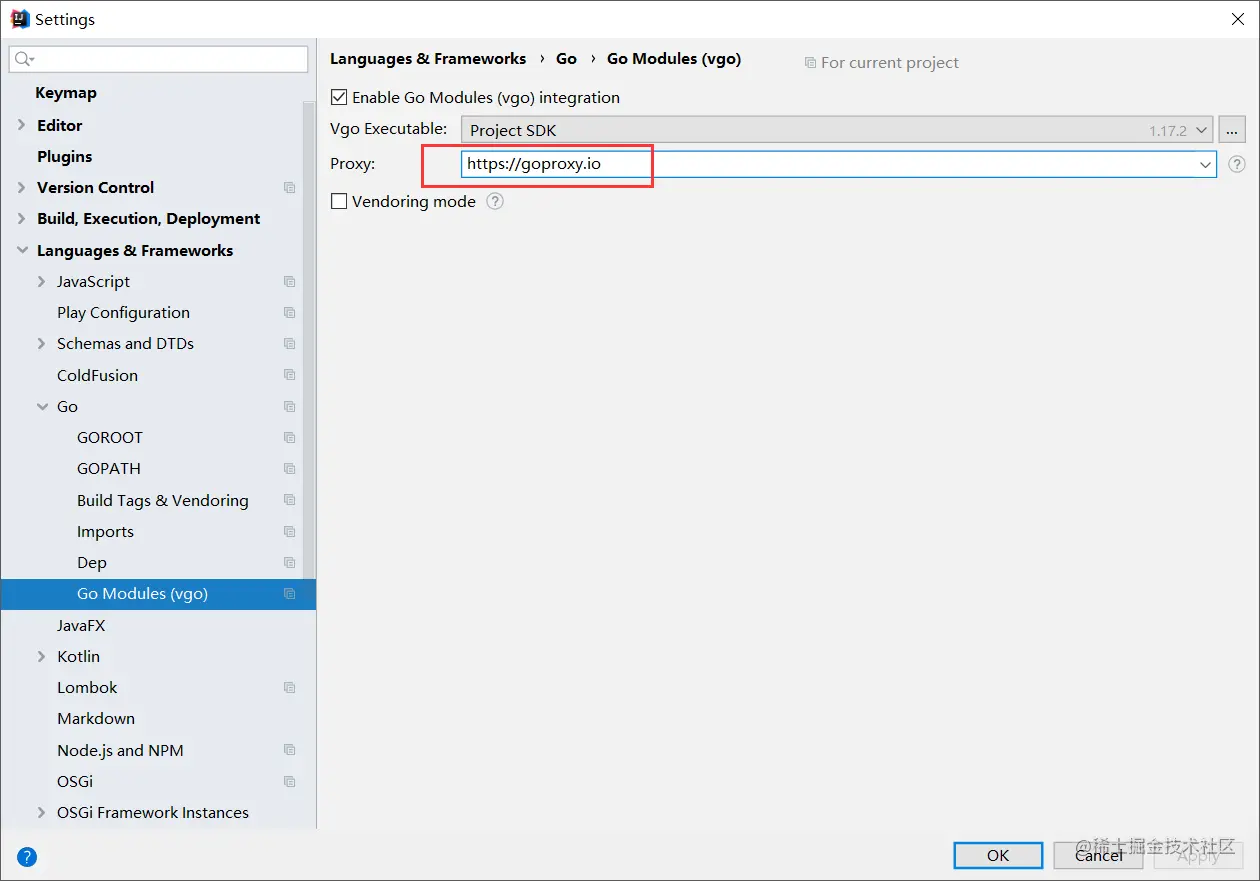Click the project-level icon on Go Modules (vgo) row
1260x881 pixels.
click(290, 594)
